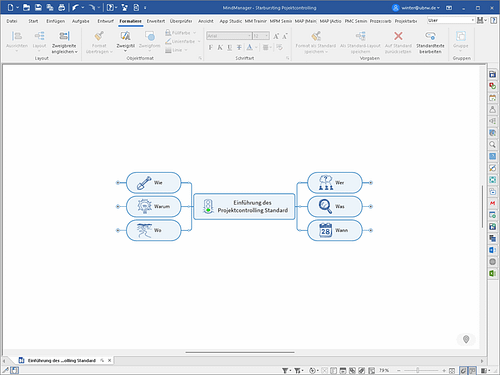
Task: Select the Warum topic
Action: [x=154, y=207]
